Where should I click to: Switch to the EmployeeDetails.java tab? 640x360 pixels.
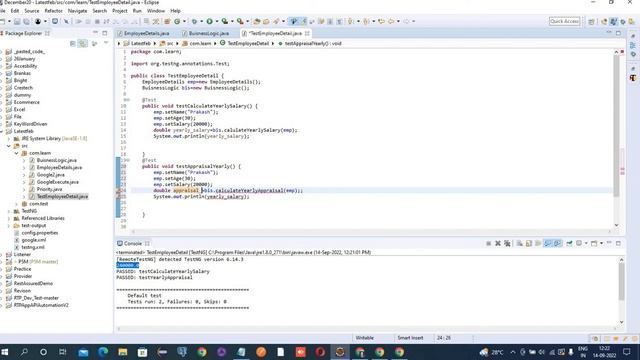pos(146,33)
